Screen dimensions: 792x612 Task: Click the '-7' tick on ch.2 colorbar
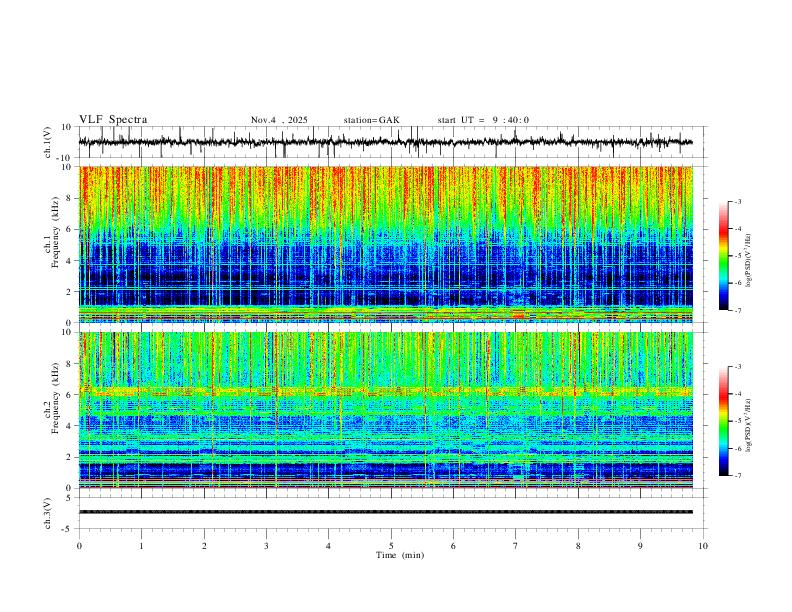(738, 476)
